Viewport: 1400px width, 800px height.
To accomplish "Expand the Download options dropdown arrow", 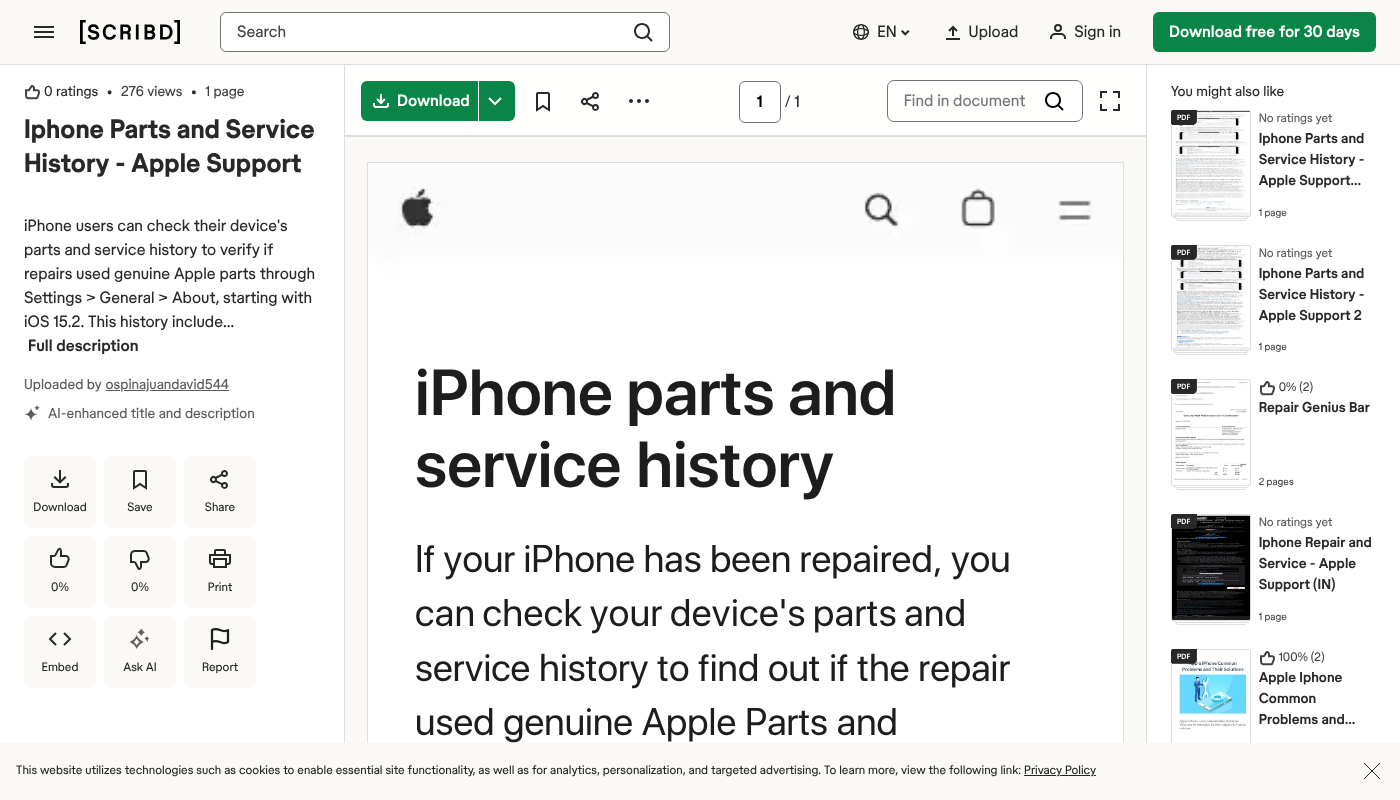I will click(496, 101).
